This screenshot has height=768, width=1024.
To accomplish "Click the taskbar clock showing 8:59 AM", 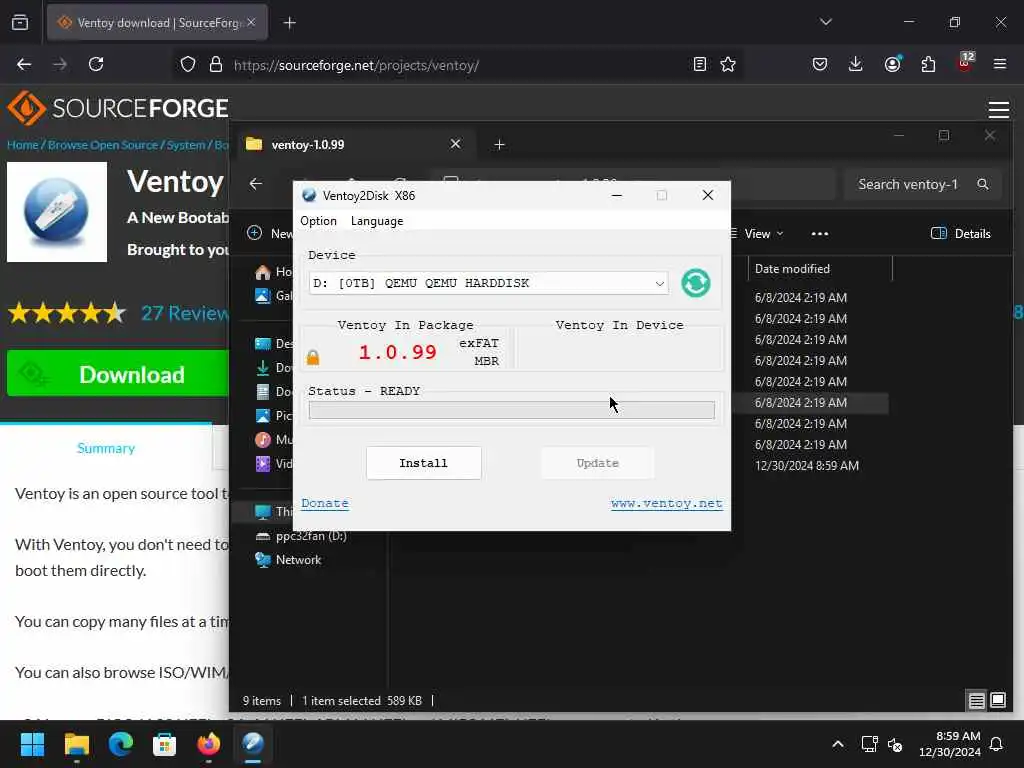I will pyautogui.click(x=950, y=744).
